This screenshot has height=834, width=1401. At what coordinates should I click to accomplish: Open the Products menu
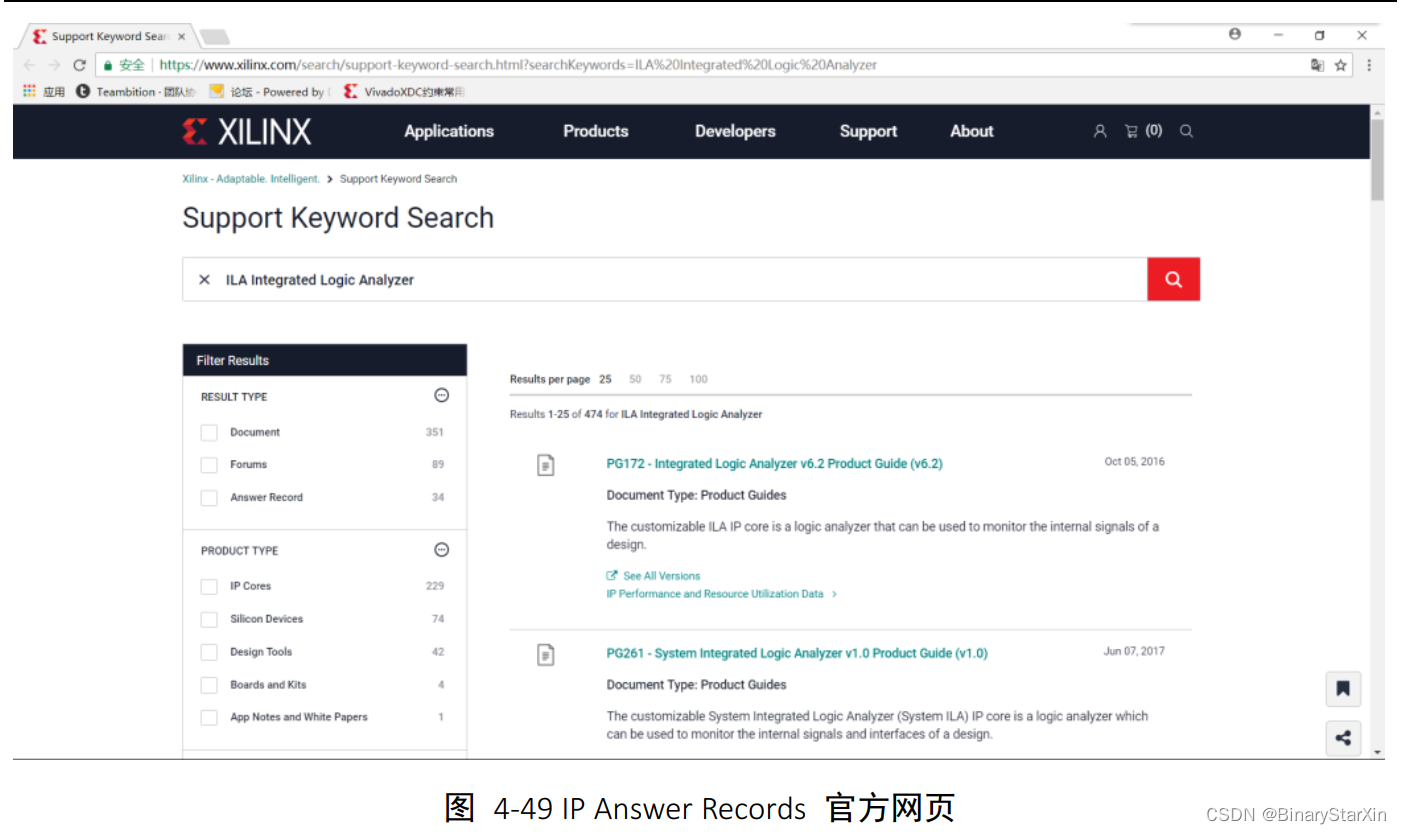point(596,131)
